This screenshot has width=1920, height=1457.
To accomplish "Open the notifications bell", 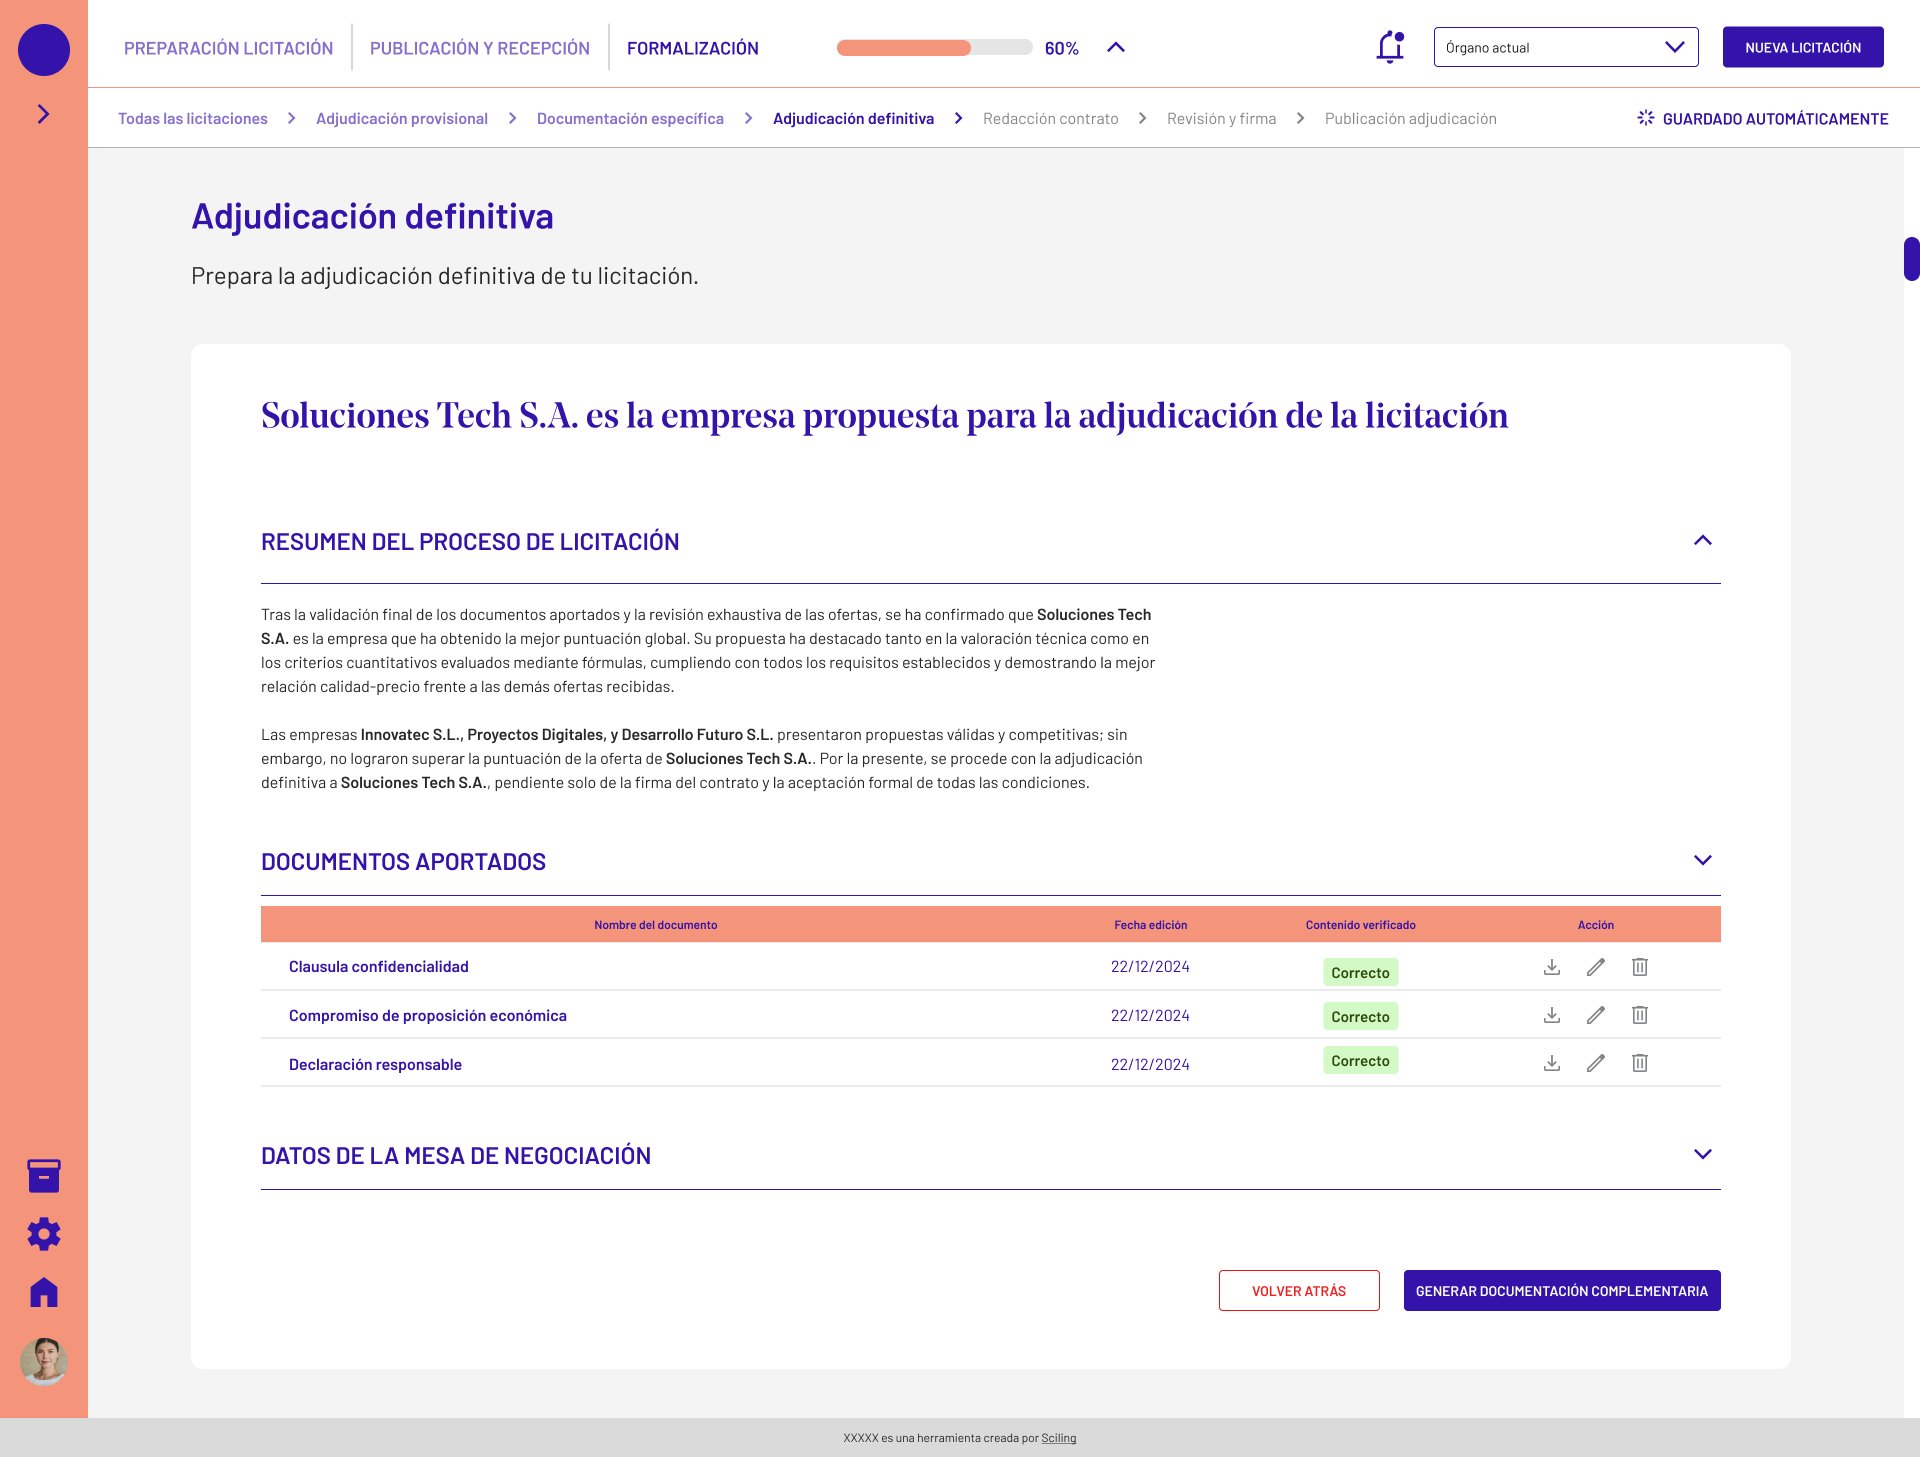I will pos(1390,47).
